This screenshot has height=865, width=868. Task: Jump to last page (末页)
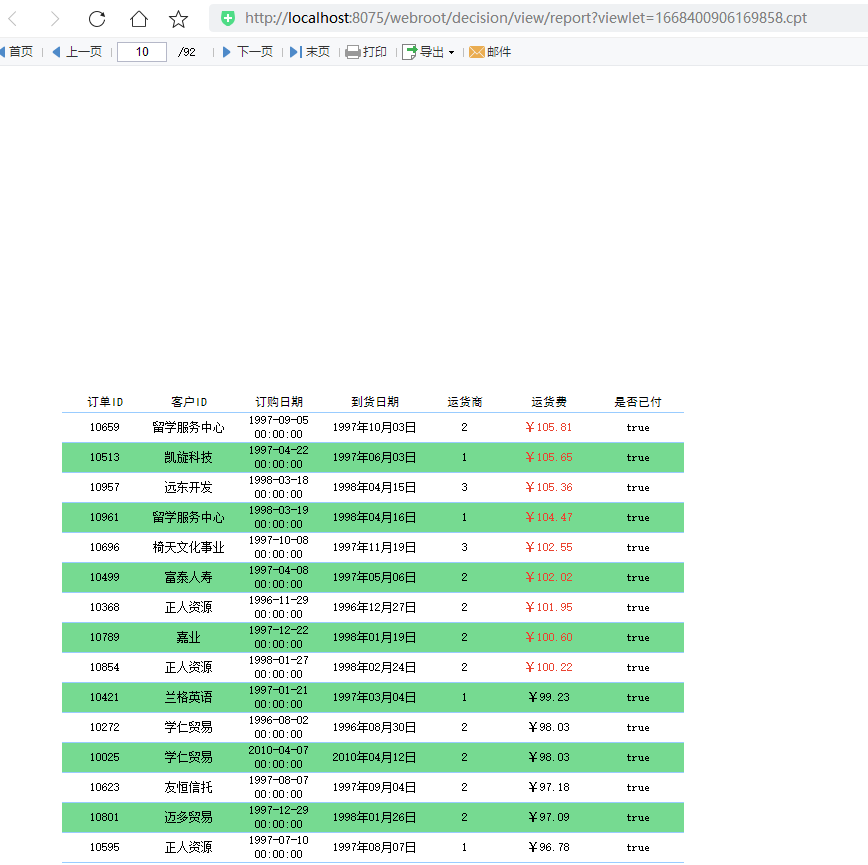[310, 52]
